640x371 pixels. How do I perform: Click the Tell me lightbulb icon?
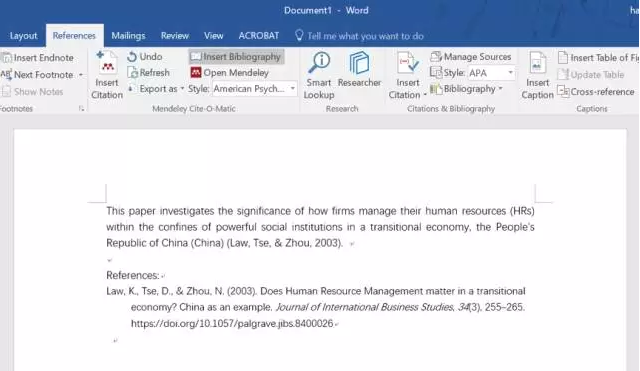click(x=299, y=36)
